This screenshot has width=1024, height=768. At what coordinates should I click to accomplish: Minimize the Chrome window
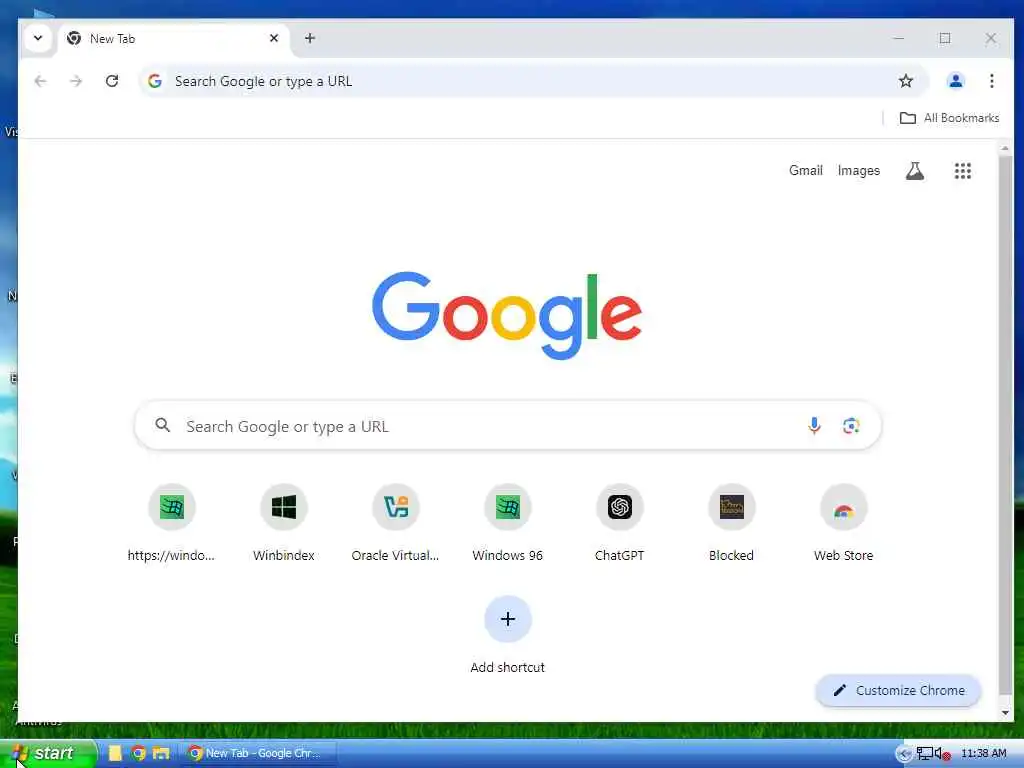coord(899,38)
